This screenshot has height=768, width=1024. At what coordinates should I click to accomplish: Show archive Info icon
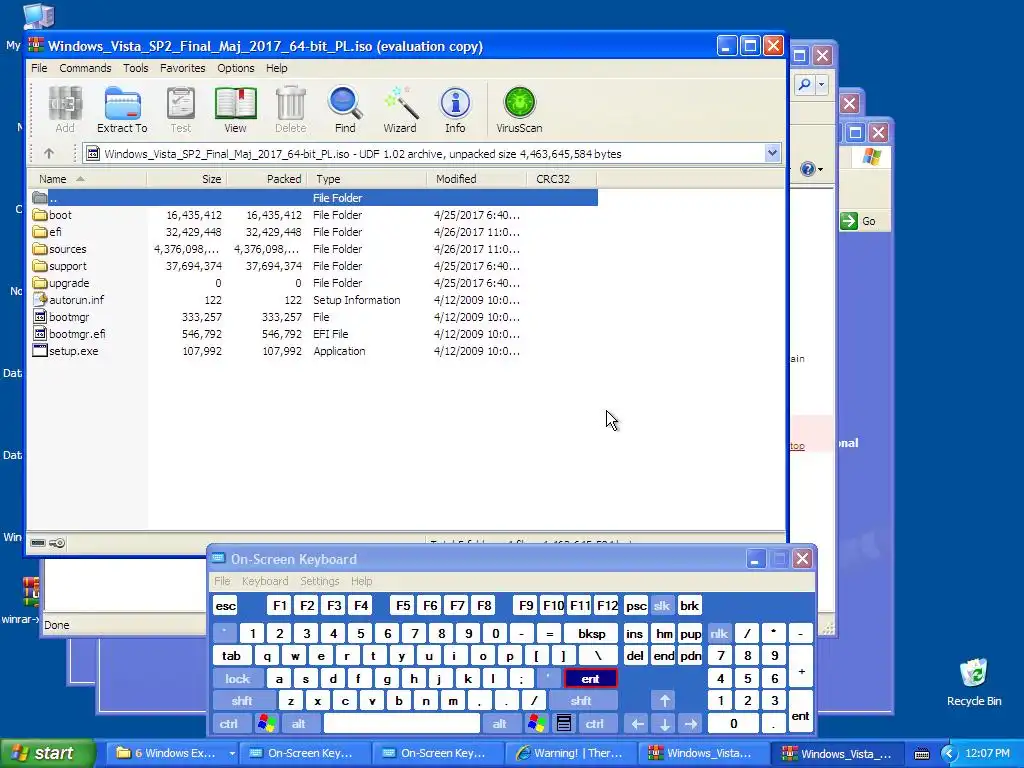(455, 110)
